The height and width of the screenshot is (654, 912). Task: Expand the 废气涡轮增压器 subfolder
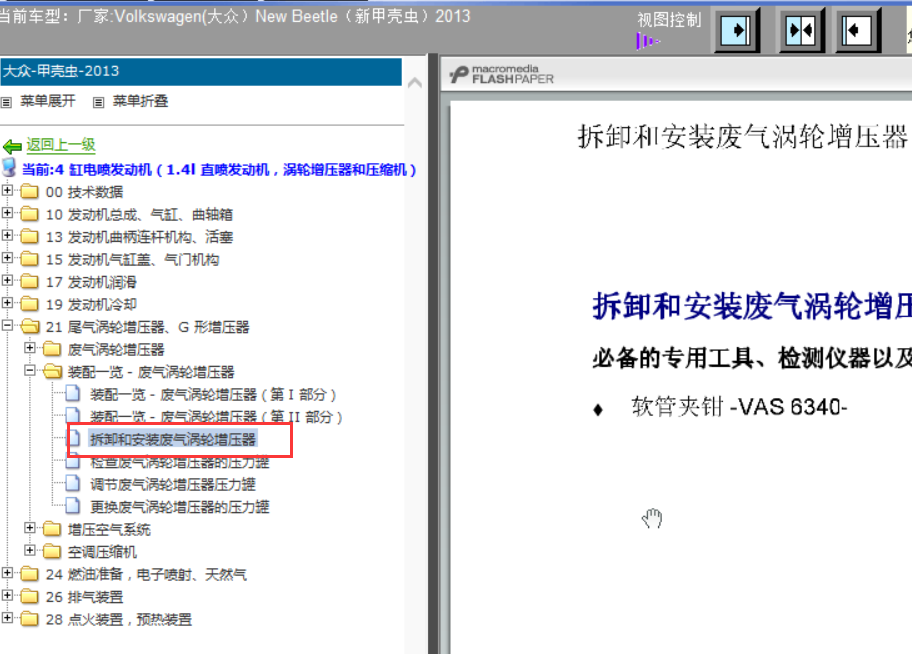click(x=30, y=348)
